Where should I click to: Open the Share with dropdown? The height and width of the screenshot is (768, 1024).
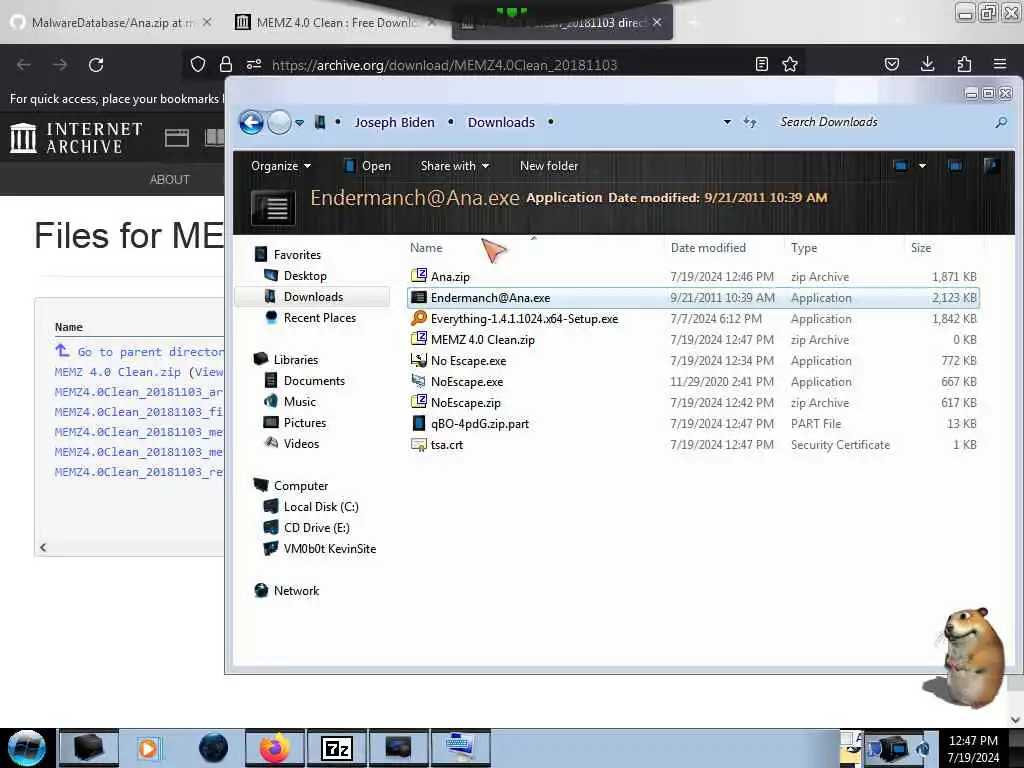coord(455,166)
